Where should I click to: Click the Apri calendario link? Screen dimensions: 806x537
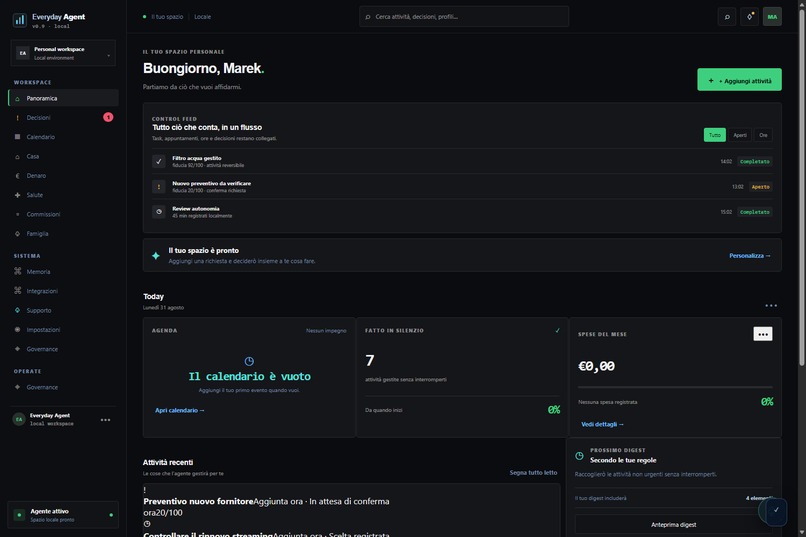click(x=179, y=410)
